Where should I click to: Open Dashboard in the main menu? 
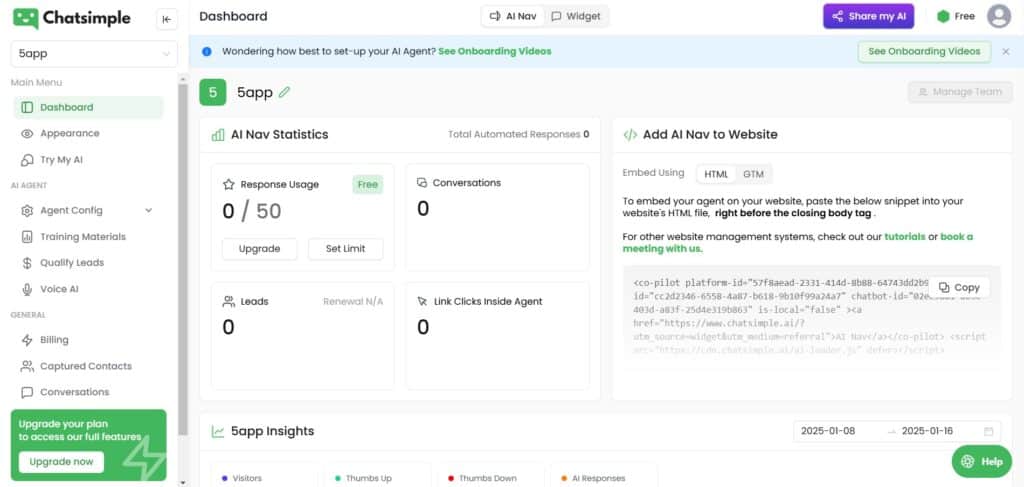(88, 108)
